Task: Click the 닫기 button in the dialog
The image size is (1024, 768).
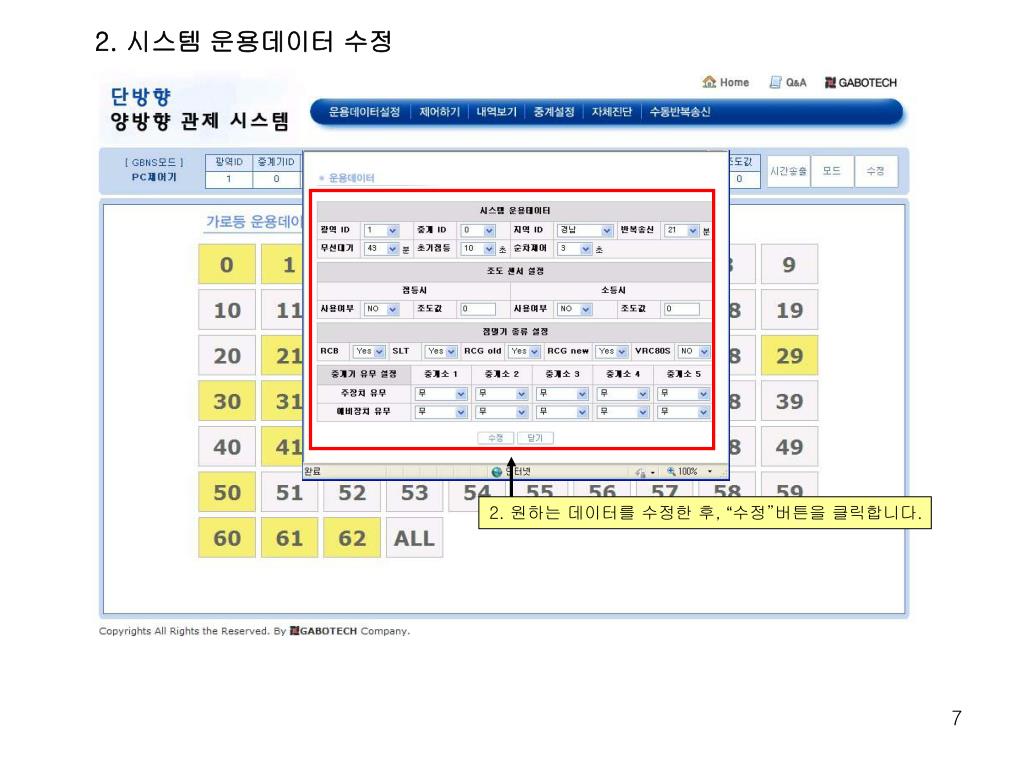Action: 535,438
